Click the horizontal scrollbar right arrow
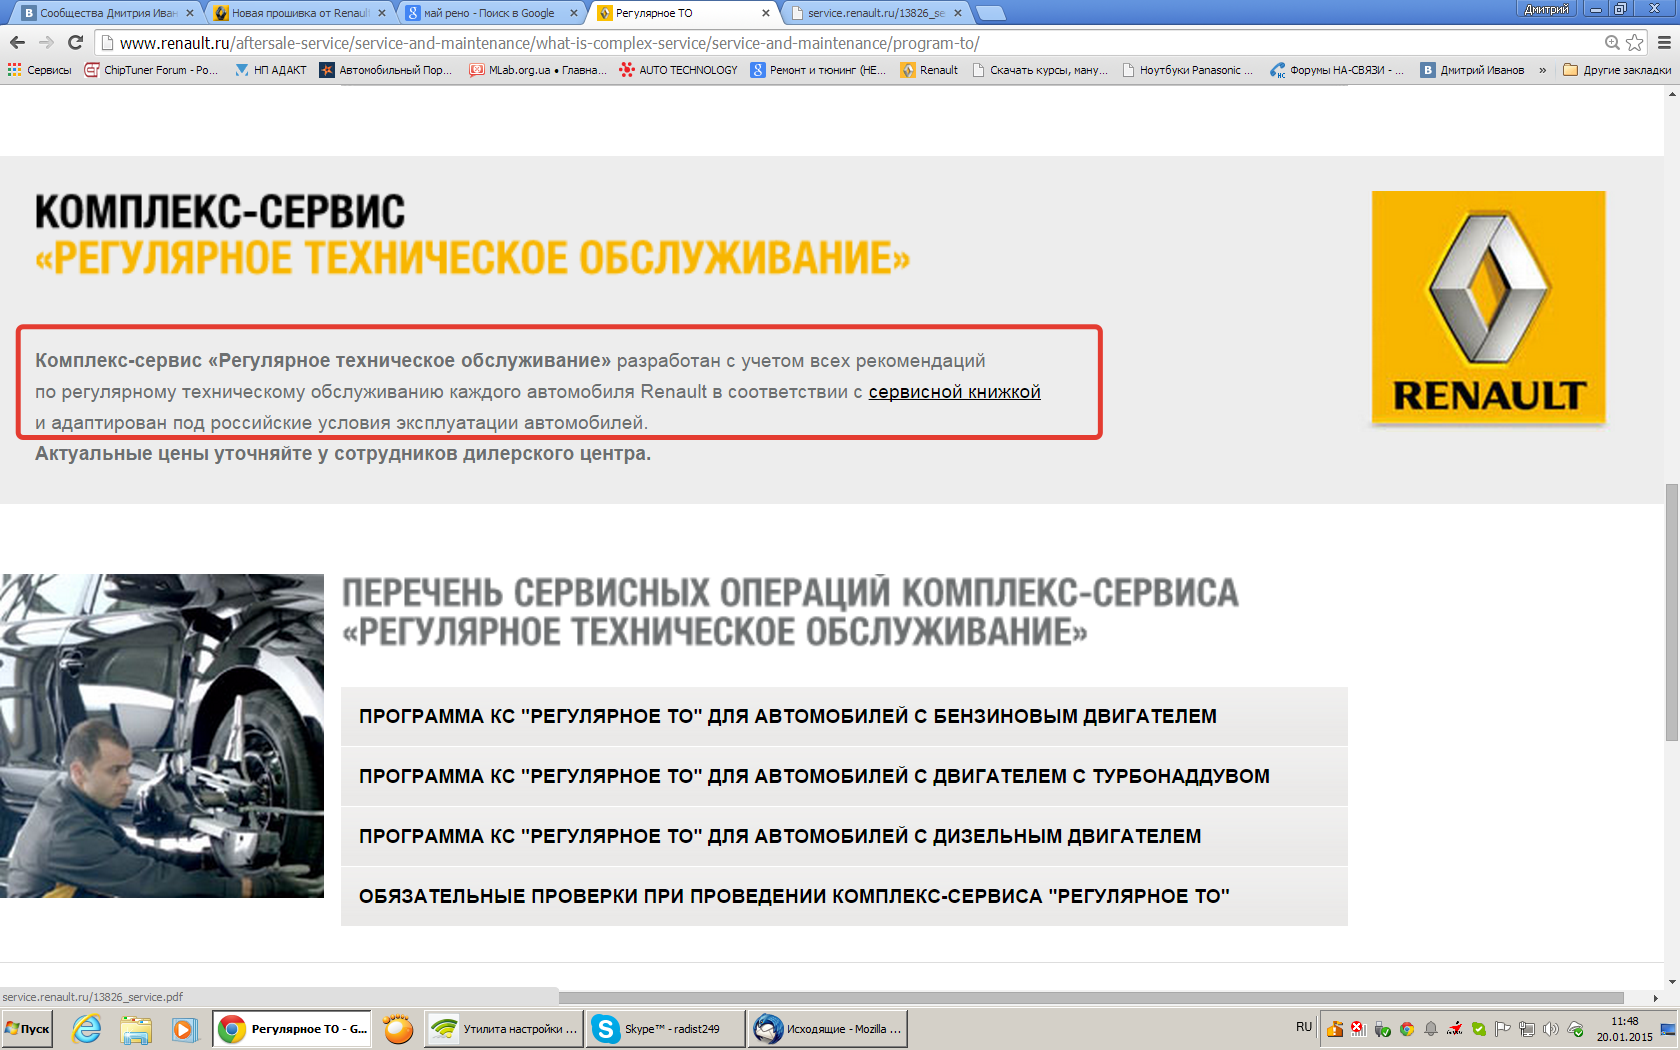Screen dimensions: 1680x1050 click(x=1656, y=997)
